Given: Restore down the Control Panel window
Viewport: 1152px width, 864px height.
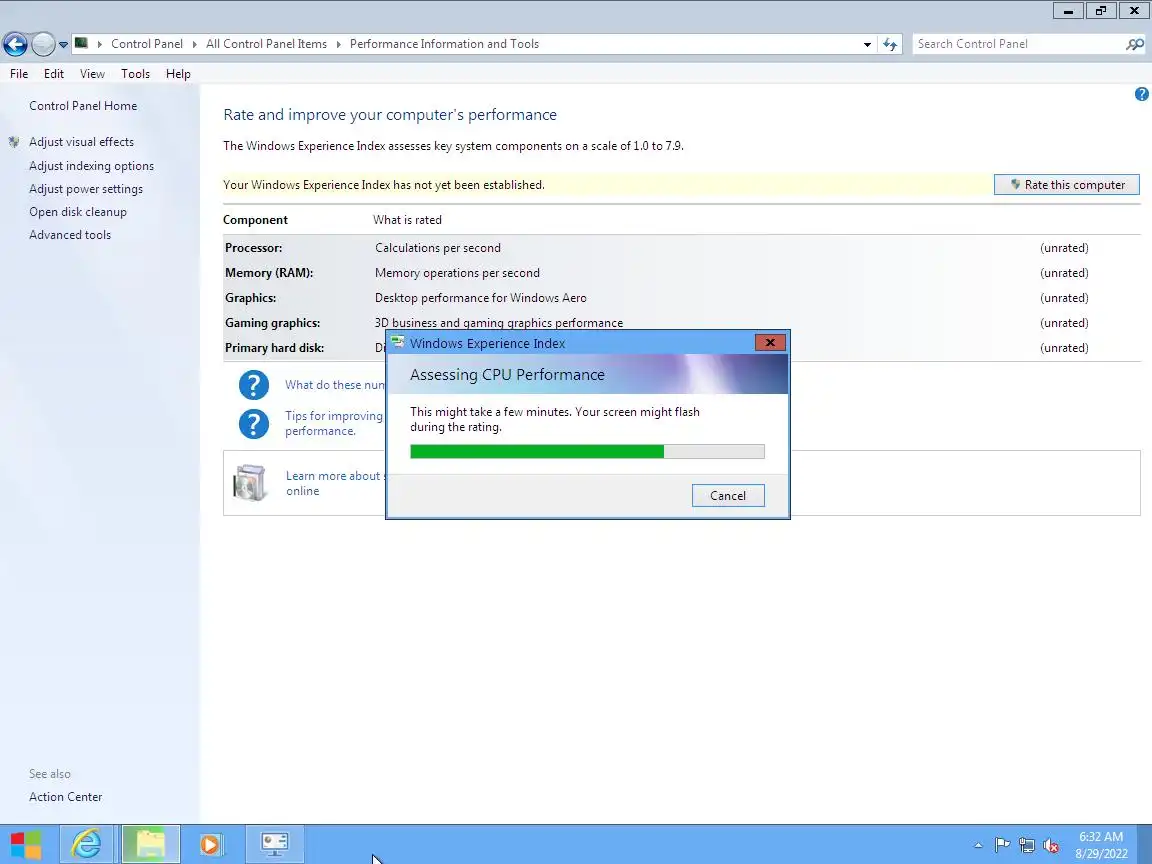Looking at the screenshot, I should tap(1101, 10).
